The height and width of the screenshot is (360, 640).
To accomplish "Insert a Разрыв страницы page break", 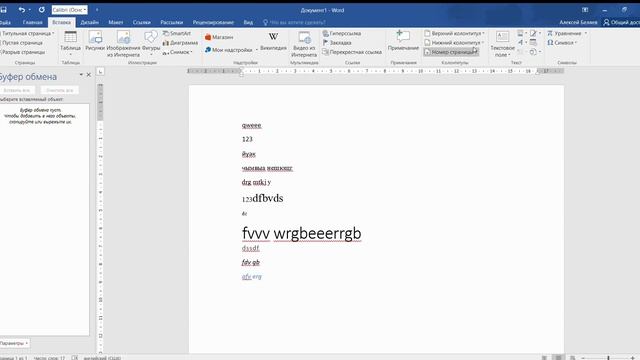I will (22, 52).
